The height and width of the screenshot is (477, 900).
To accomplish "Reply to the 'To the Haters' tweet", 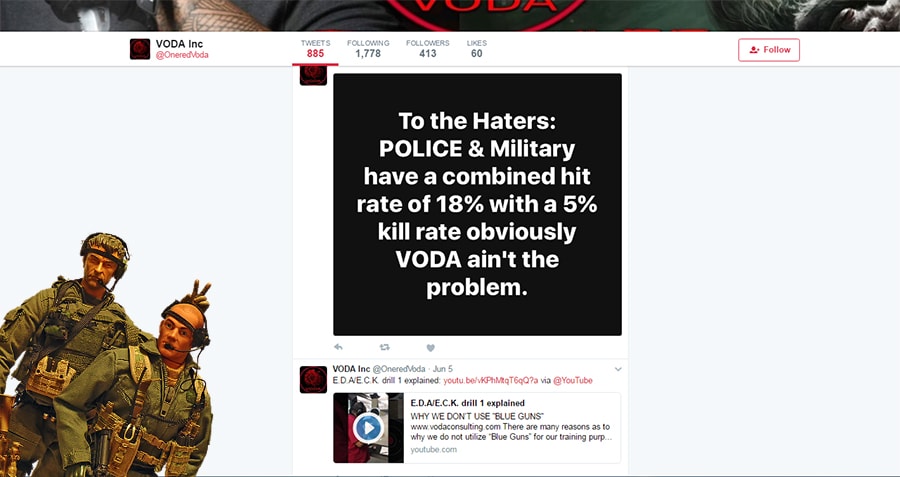I will tap(338, 347).
